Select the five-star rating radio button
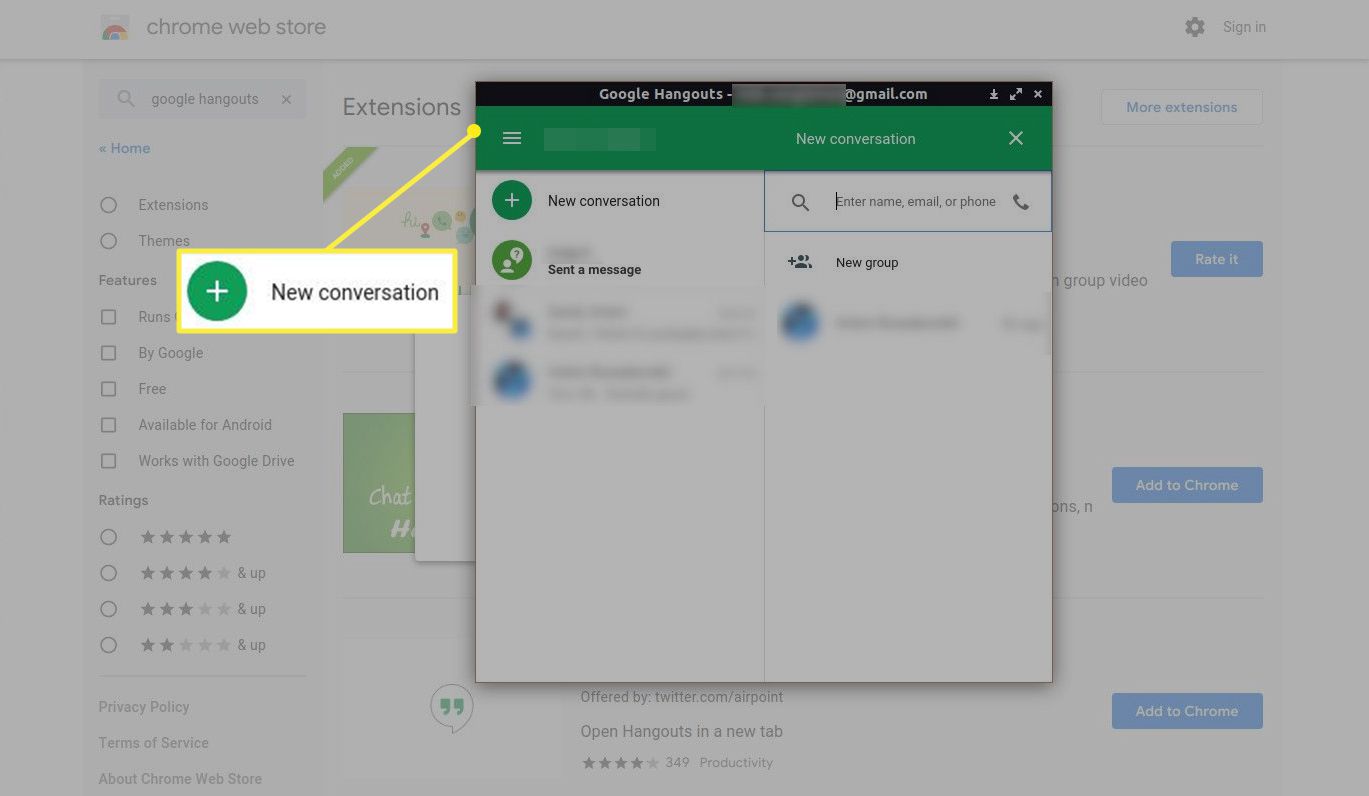This screenshot has width=1369, height=796. click(108, 537)
